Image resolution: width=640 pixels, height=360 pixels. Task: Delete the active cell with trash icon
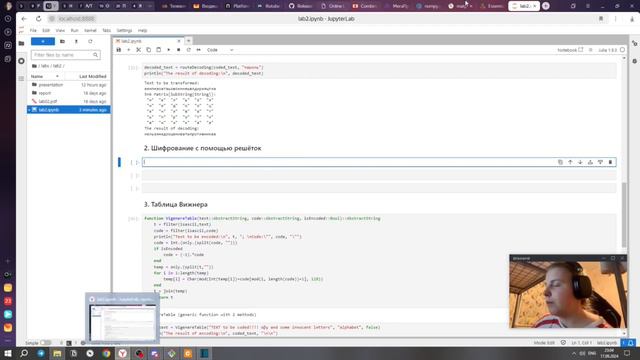[610, 162]
